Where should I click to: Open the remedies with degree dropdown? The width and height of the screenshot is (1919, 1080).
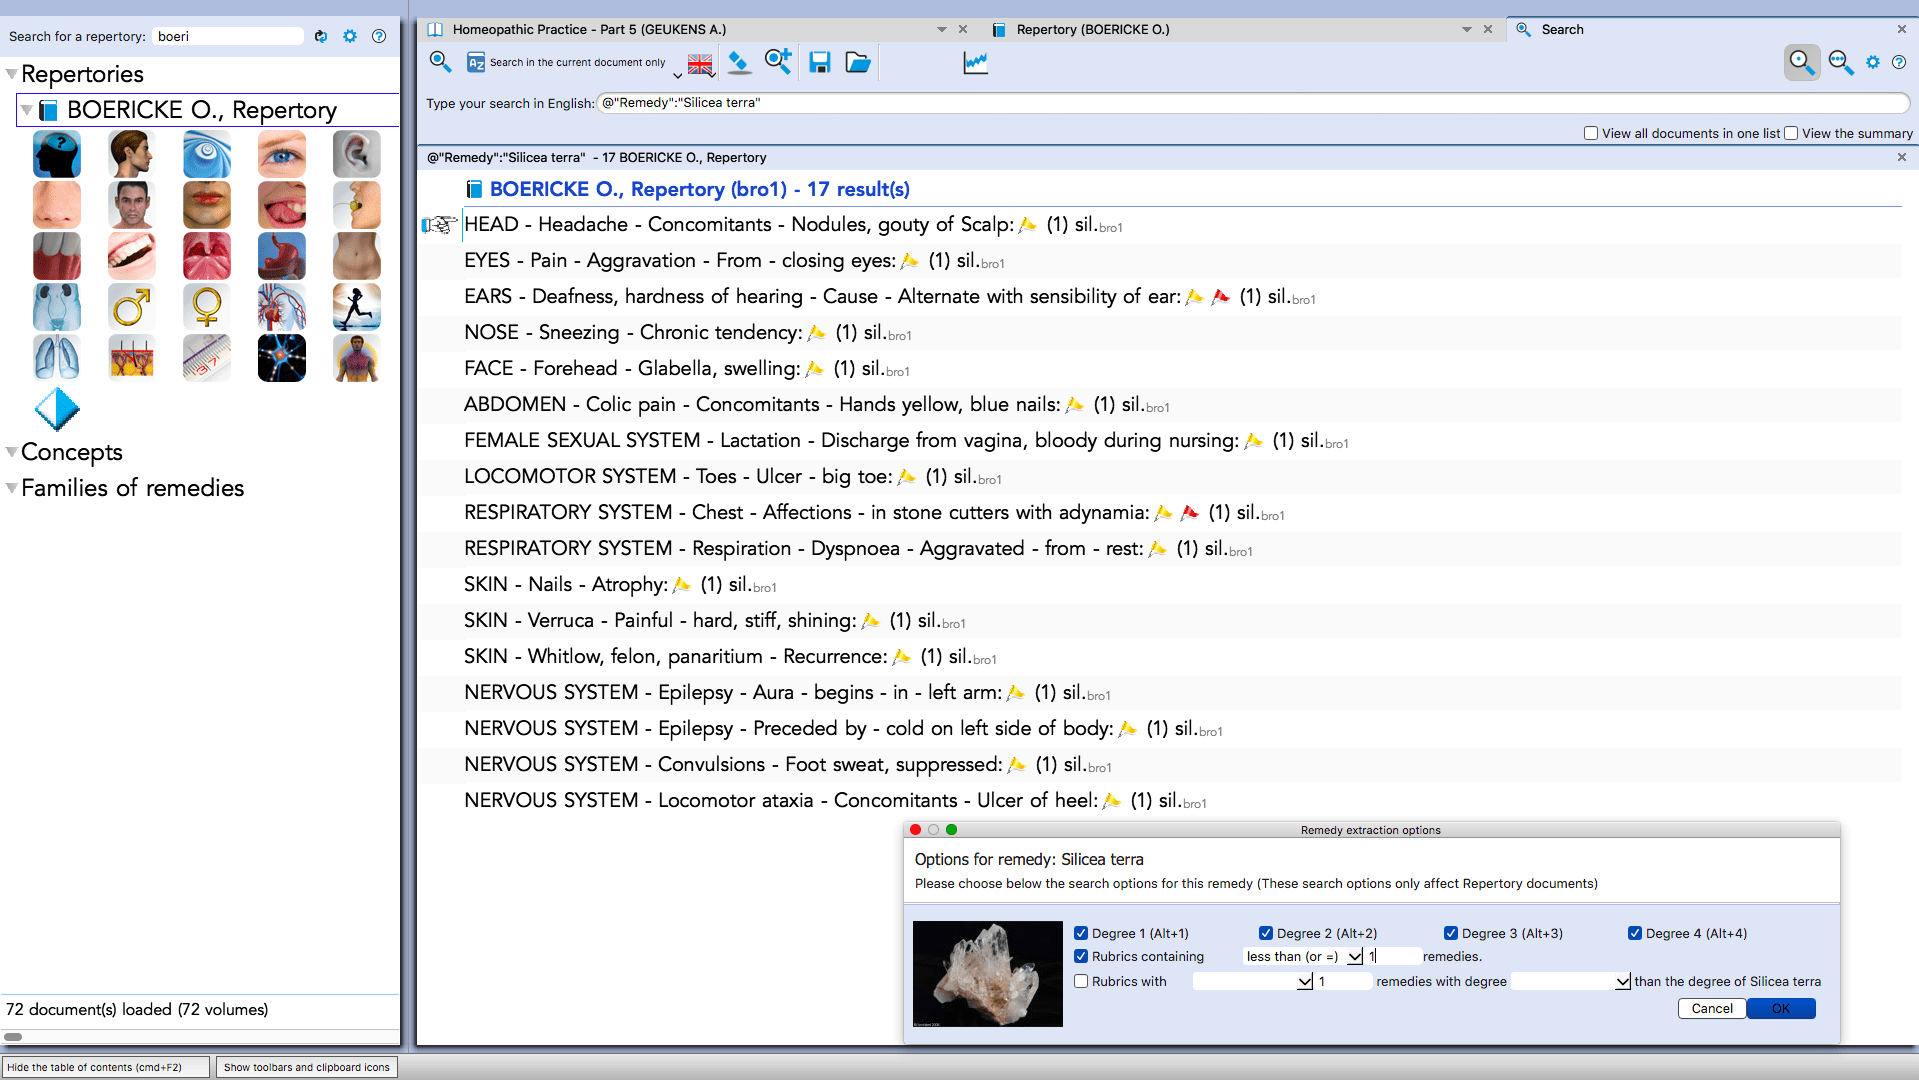click(1571, 981)
